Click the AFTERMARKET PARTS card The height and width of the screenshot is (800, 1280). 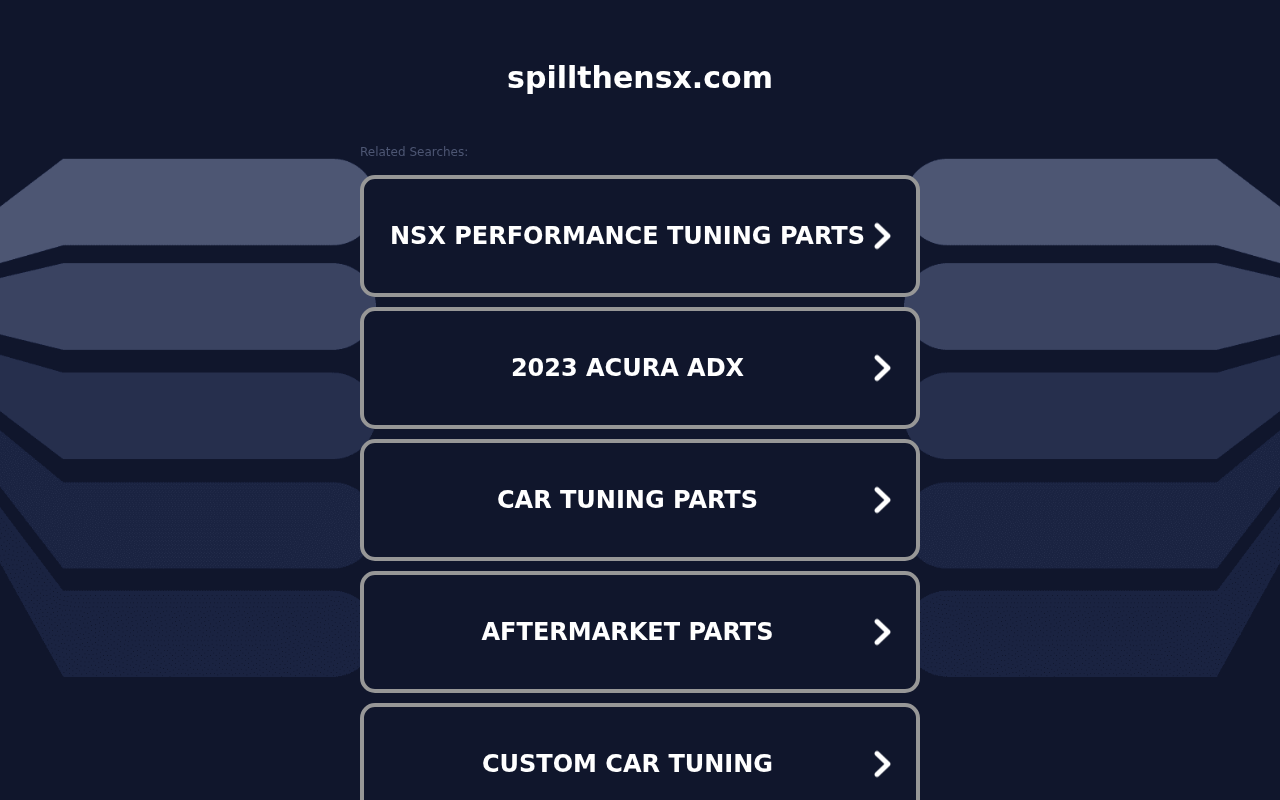(x=640, y=631)
